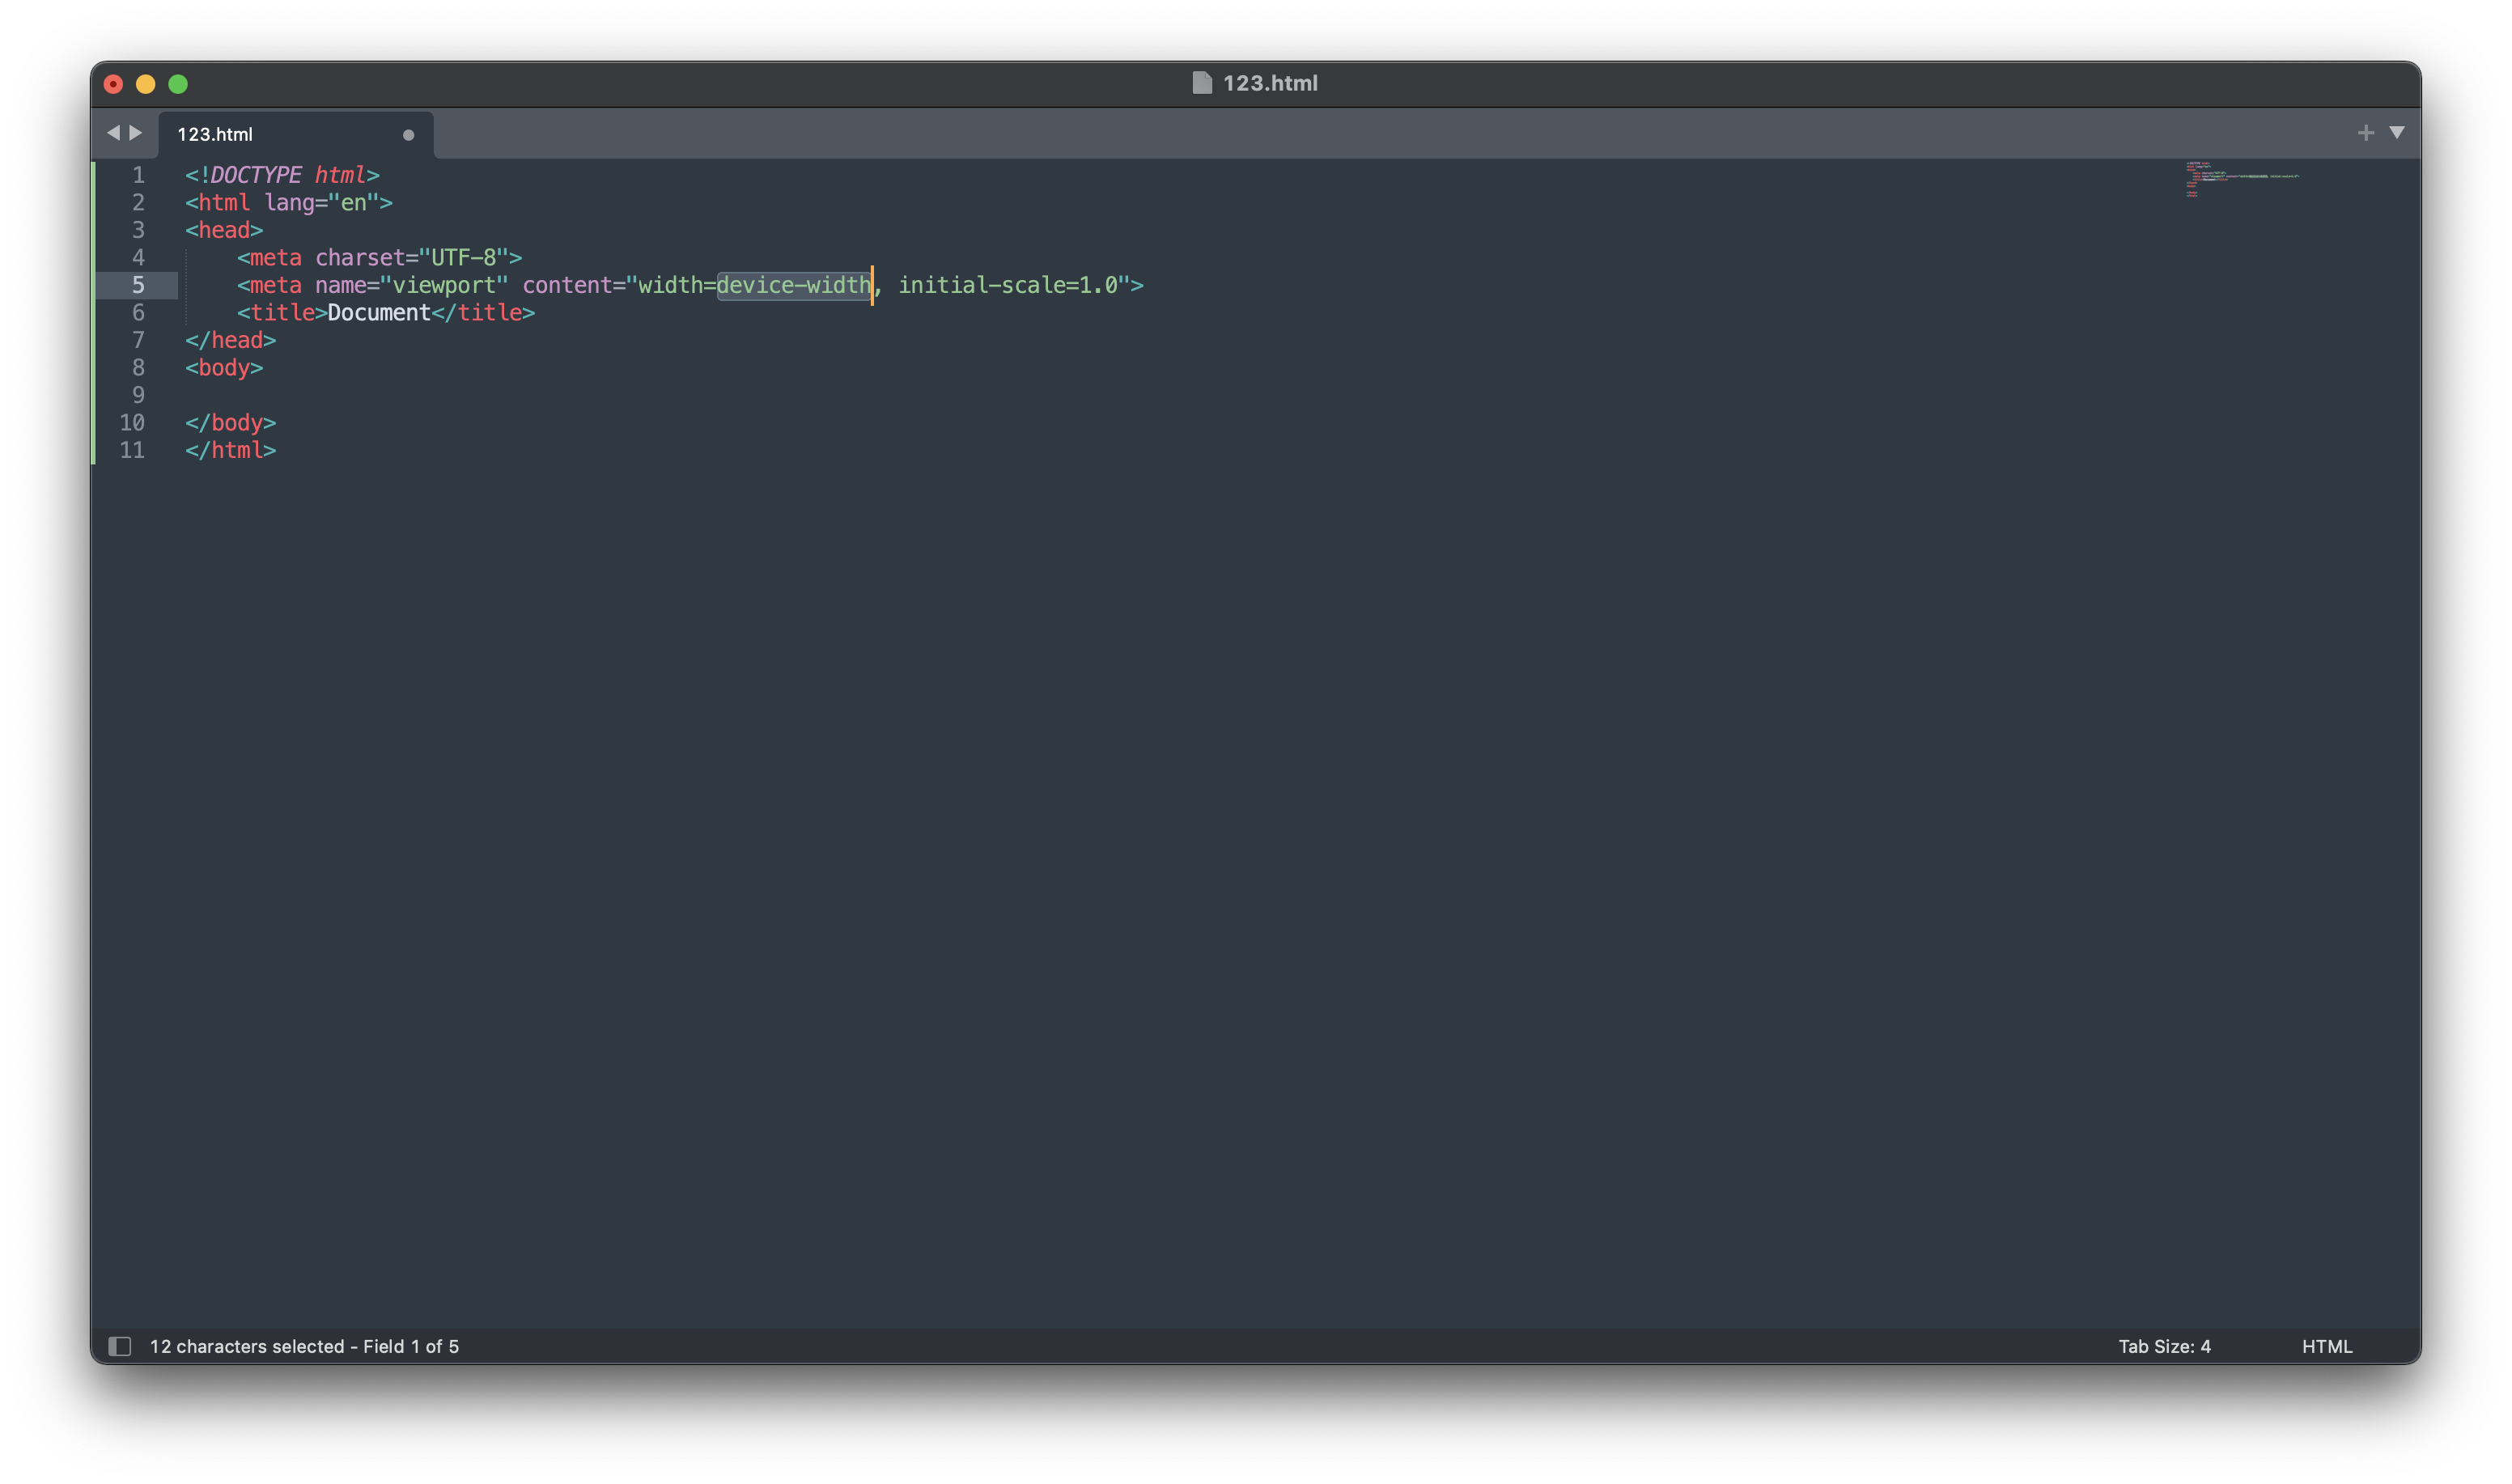Click the UTF-8 charset value
2512x1484 pixels.
click(463, 257)
